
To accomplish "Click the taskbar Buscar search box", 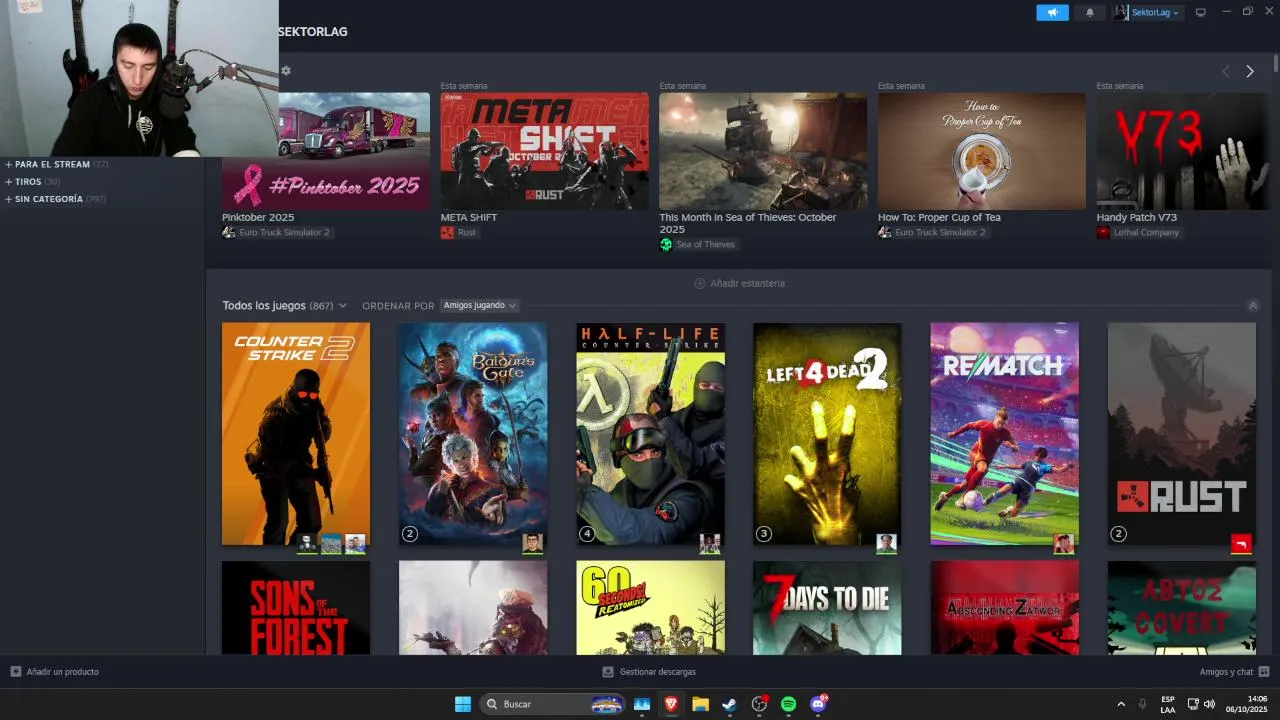I will pyautogui.click(x=552, y=704).
